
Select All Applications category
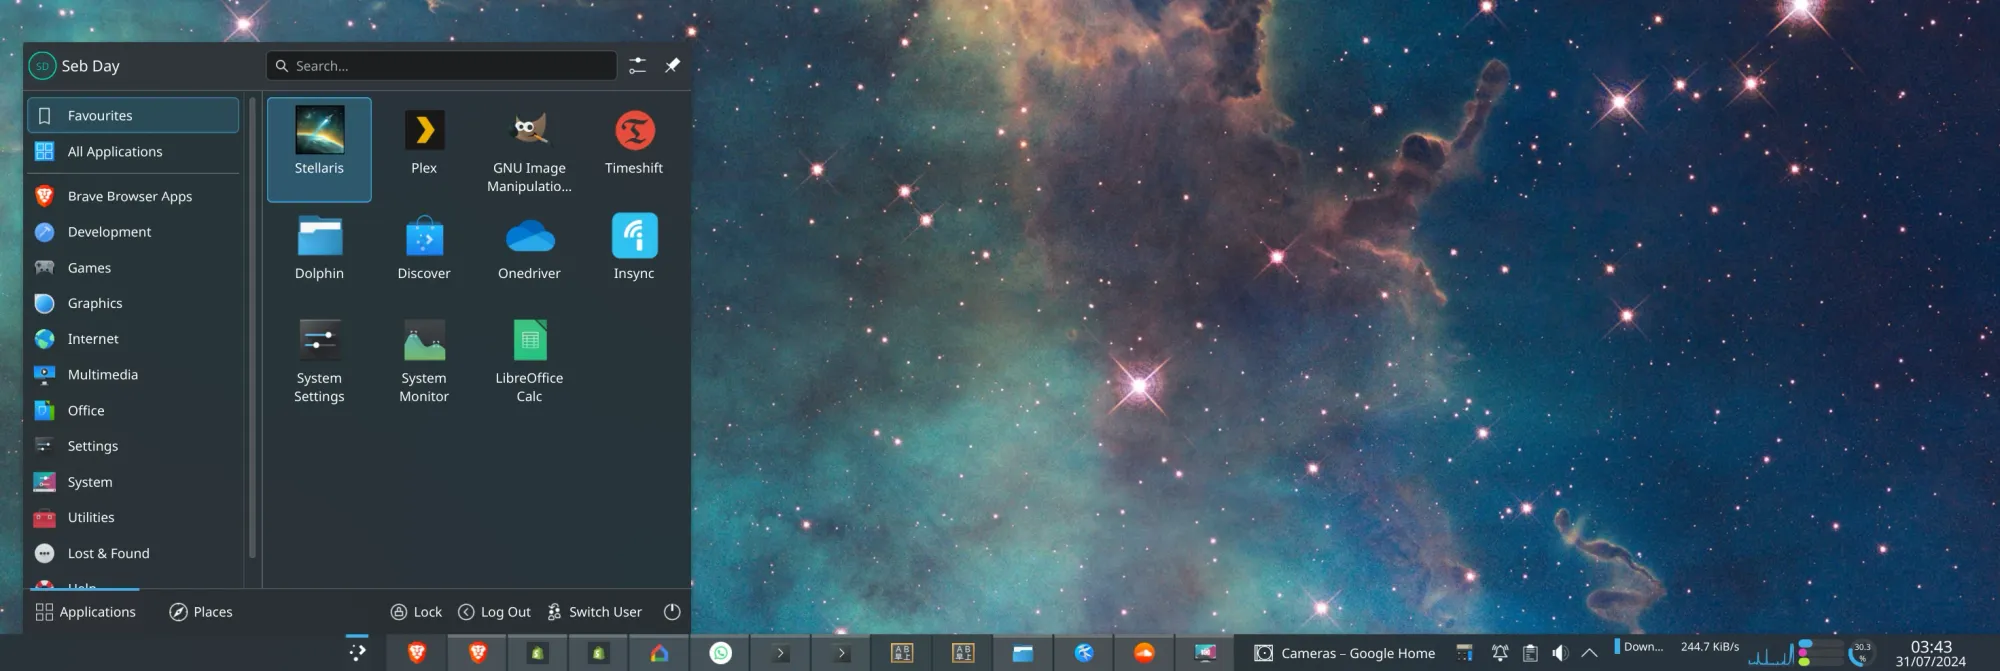[114, 152]
